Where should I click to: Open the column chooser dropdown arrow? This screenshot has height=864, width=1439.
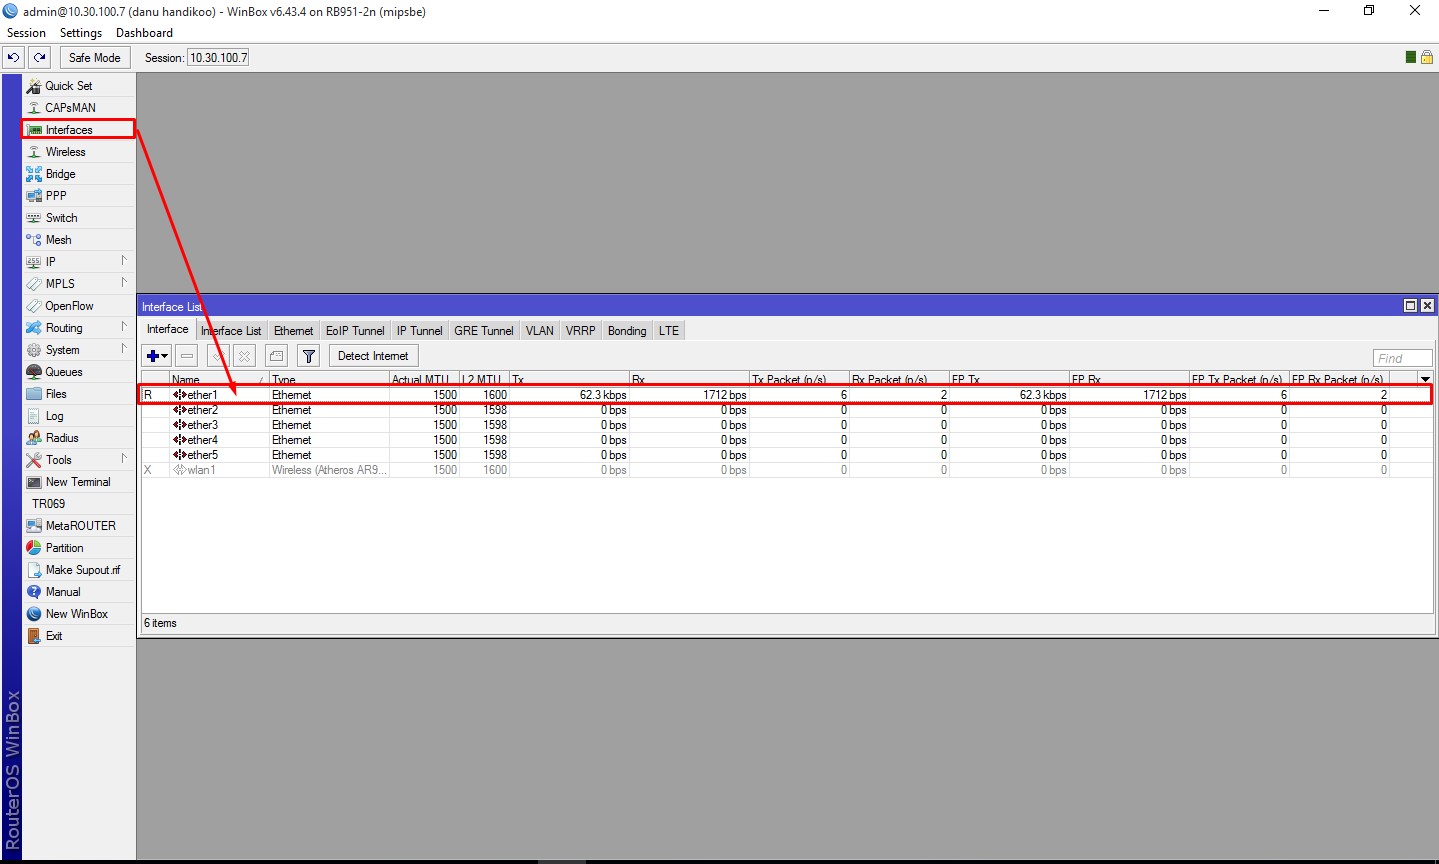[1425, 379]
